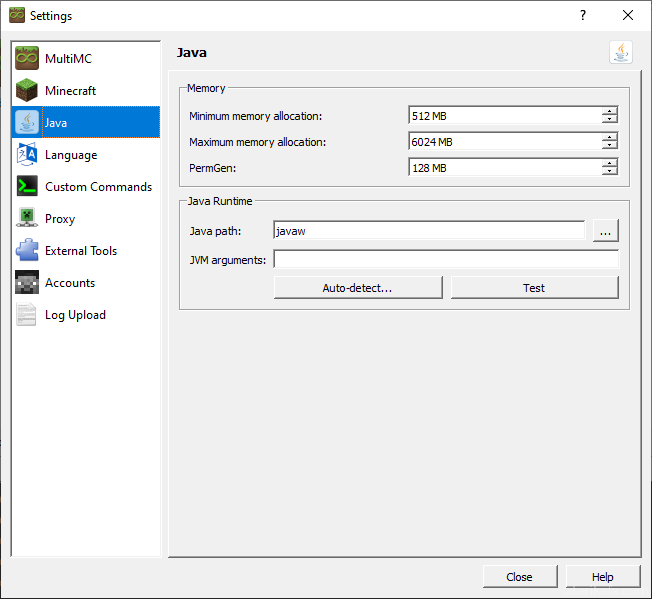Increase minimum memory allocation with up arrow

[x=610, y=111]
